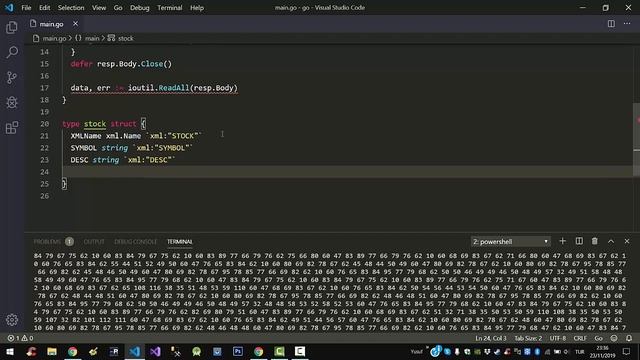Click XMLName on line 21
This screenshot has width=640, height=360.
point(86,136)
